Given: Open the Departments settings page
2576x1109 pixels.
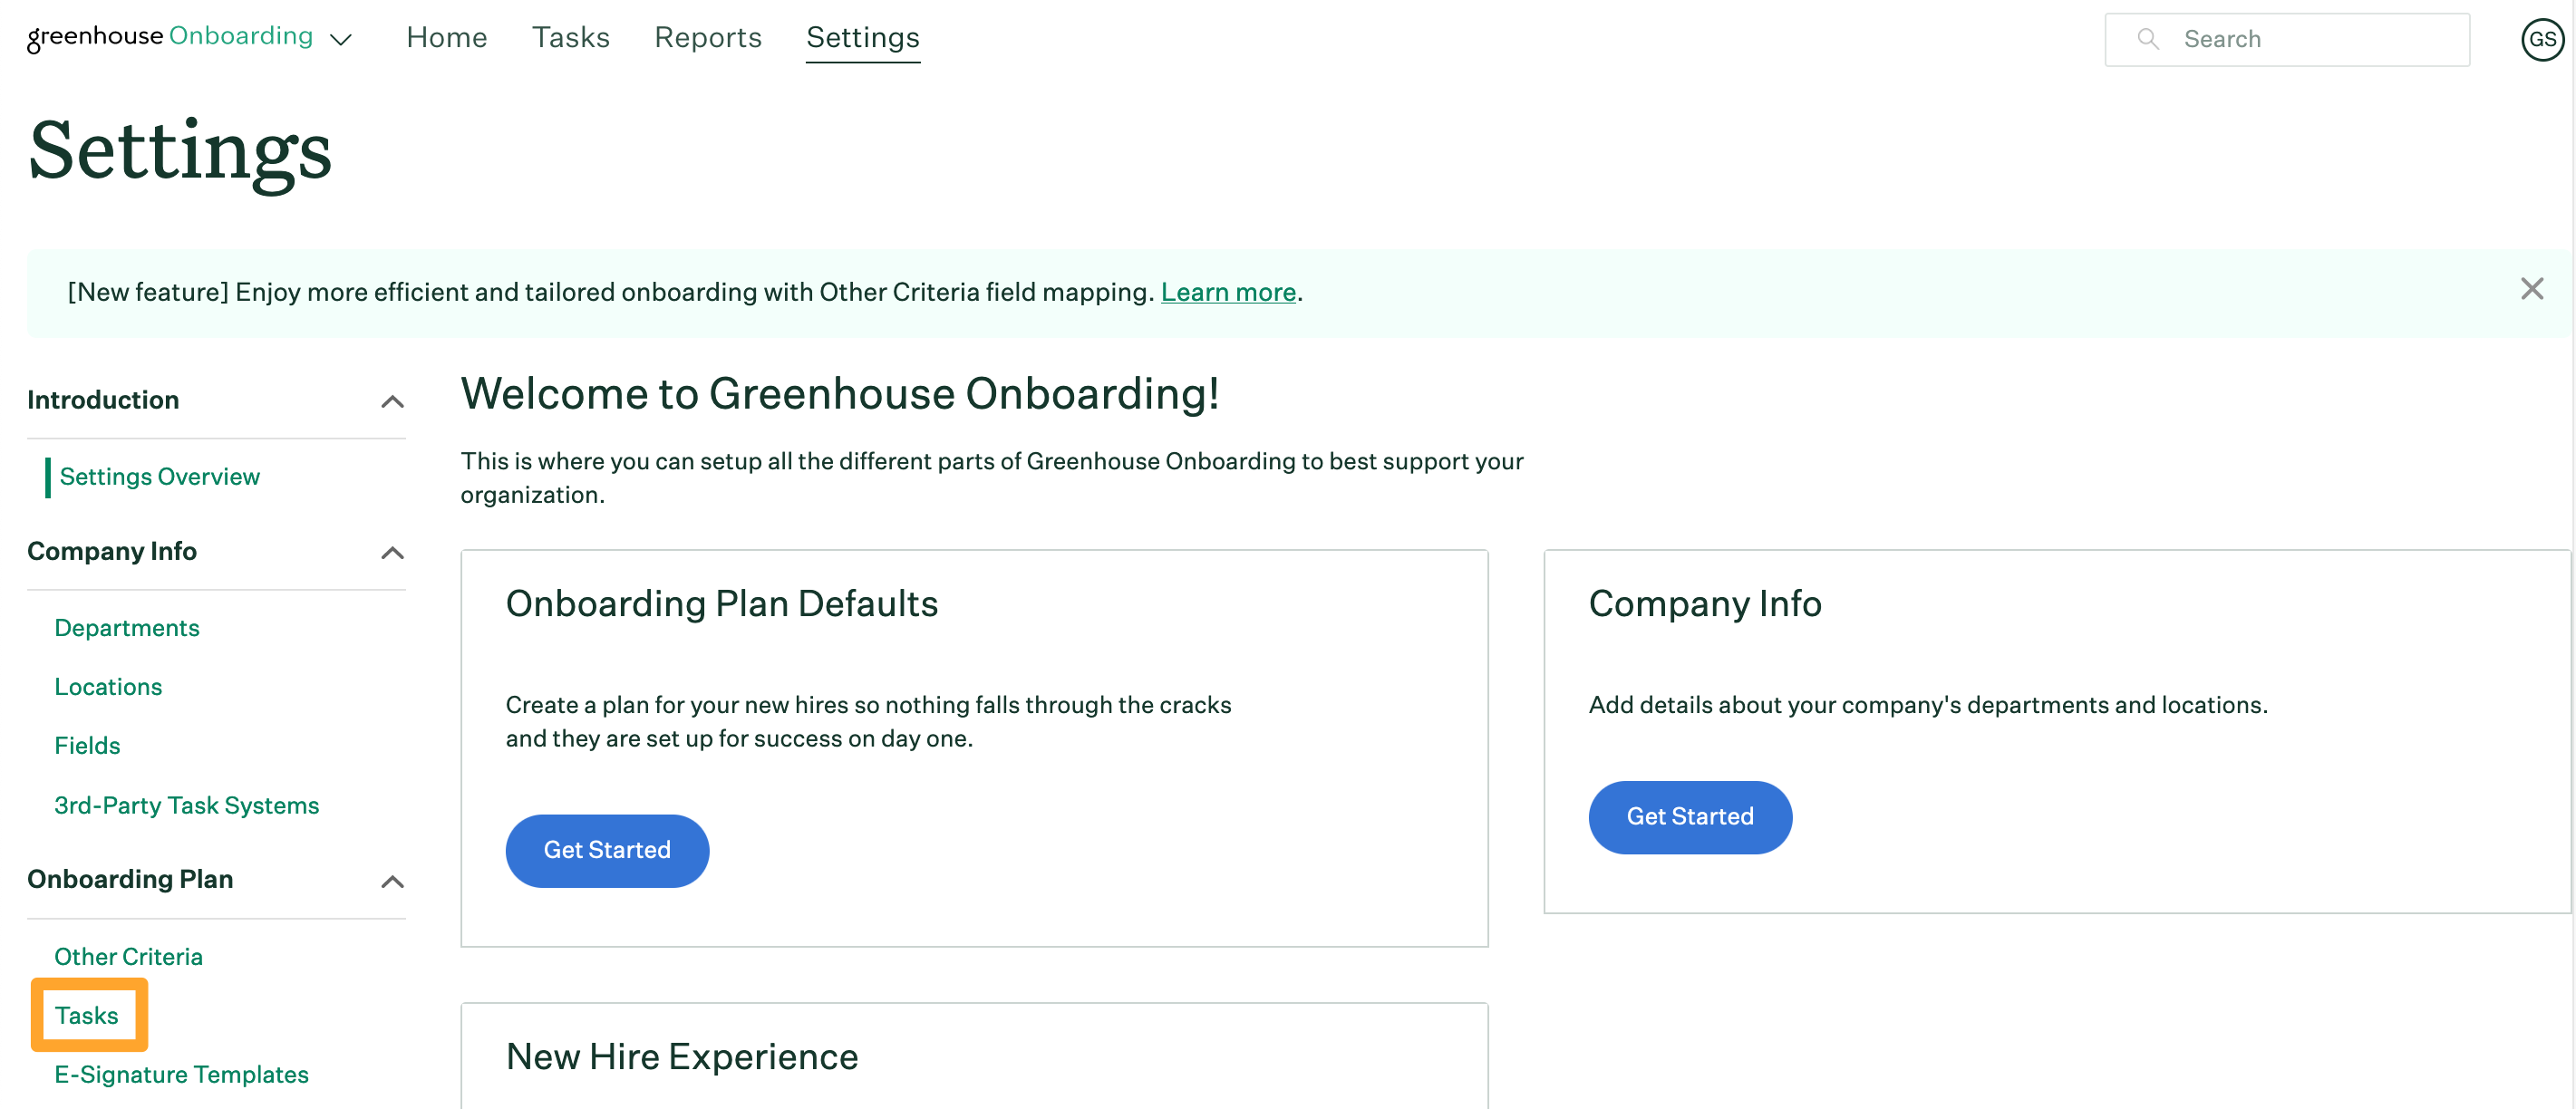Looking at the screenshot, I should pos(127,627).
